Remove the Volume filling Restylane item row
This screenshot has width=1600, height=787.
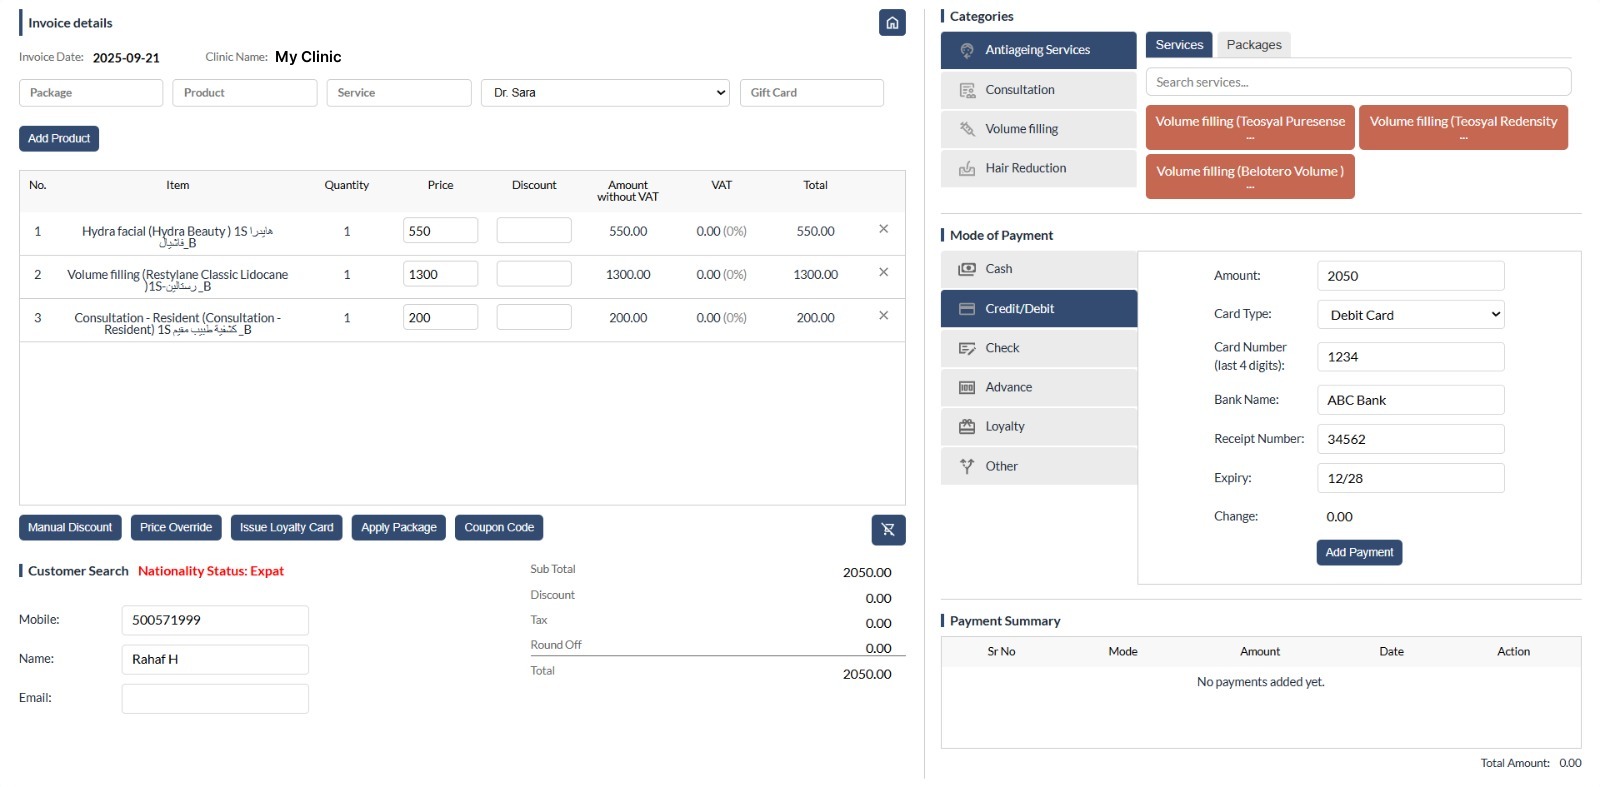point(883,272)
